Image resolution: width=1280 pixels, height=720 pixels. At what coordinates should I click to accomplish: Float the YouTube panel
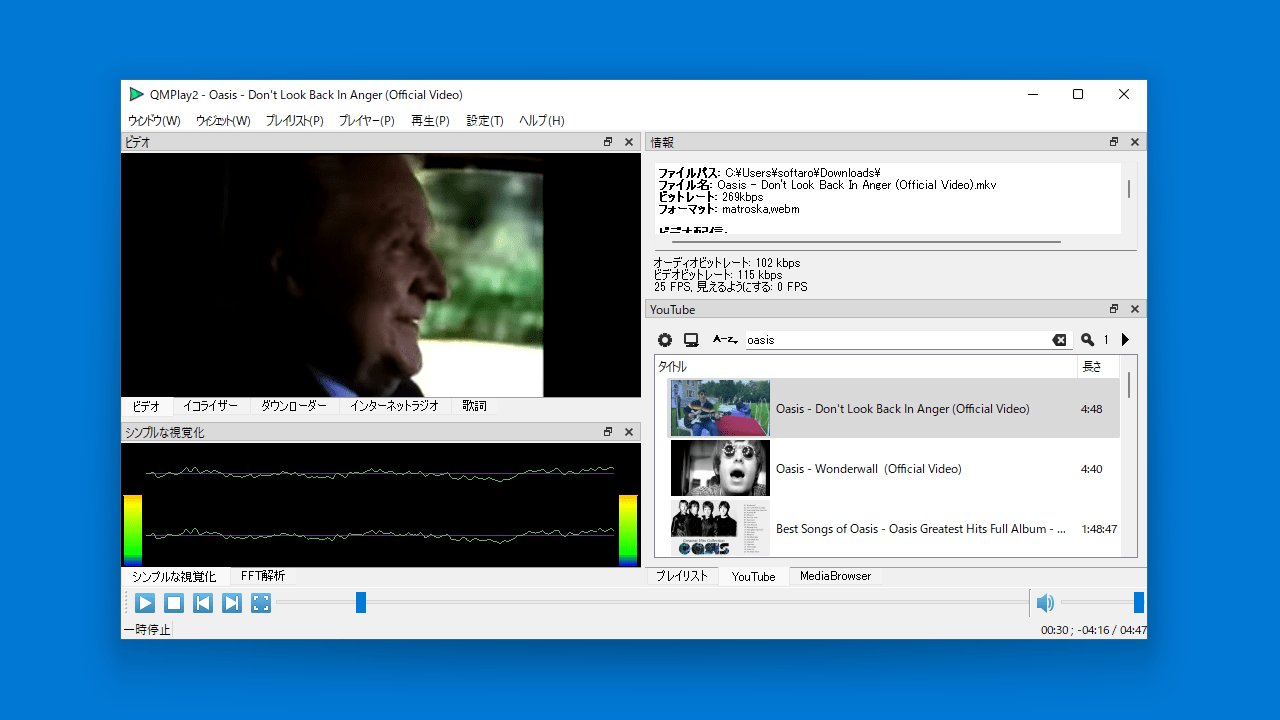click(x=1114, y=309)
